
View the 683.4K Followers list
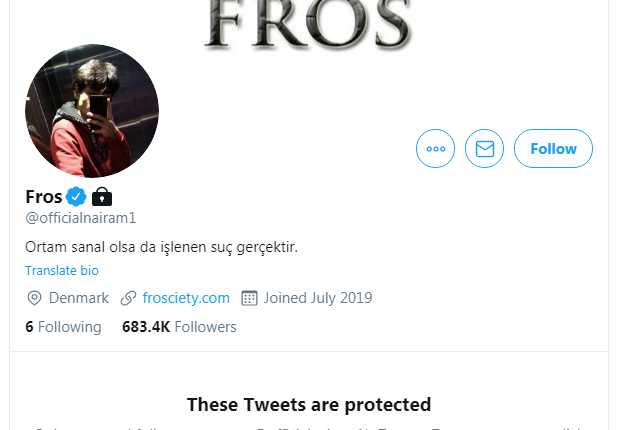179,327
